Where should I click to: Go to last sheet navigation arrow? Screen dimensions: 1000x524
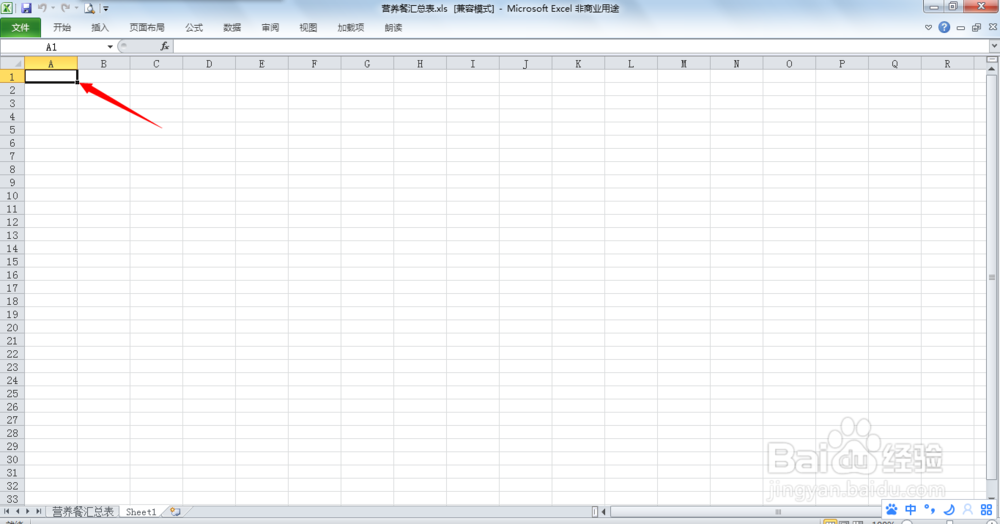pyautogui.click(x=38, y=511)
